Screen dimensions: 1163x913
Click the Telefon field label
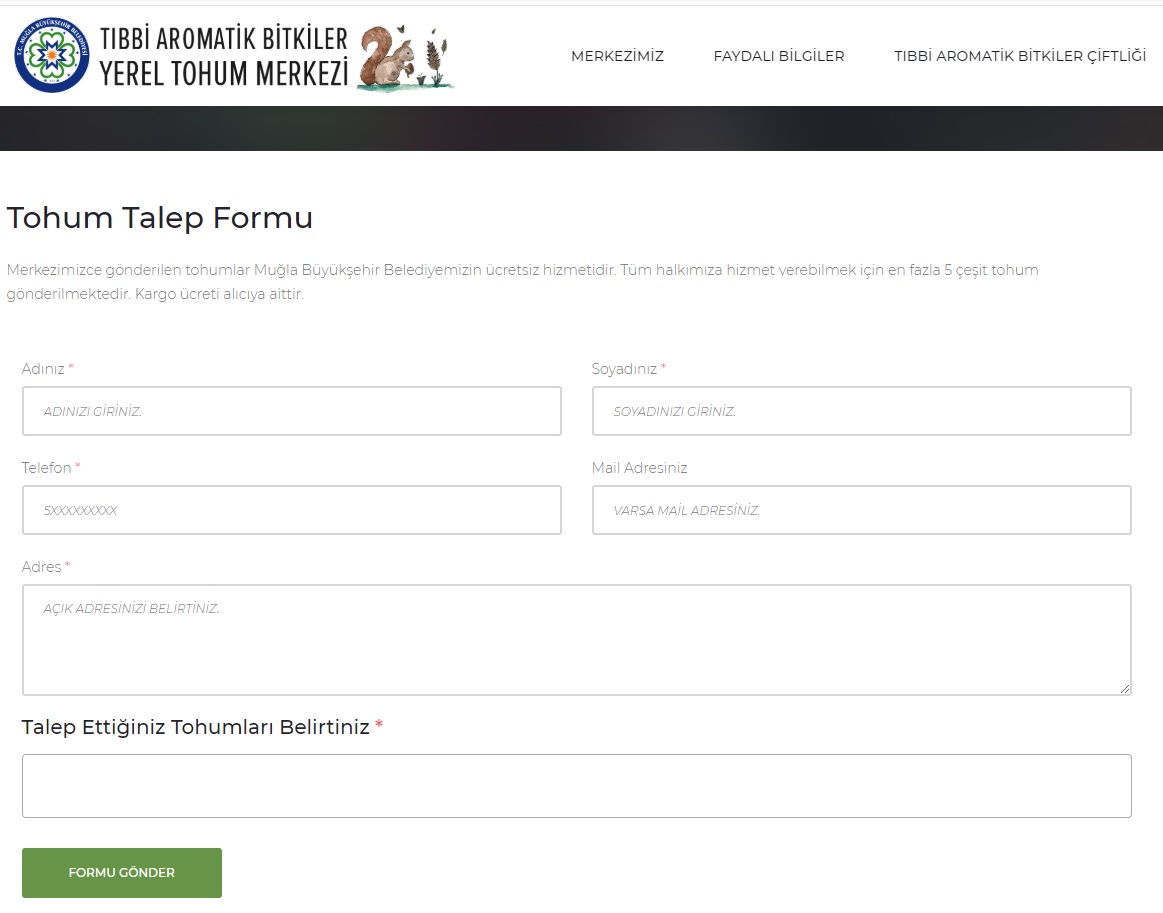47,468
